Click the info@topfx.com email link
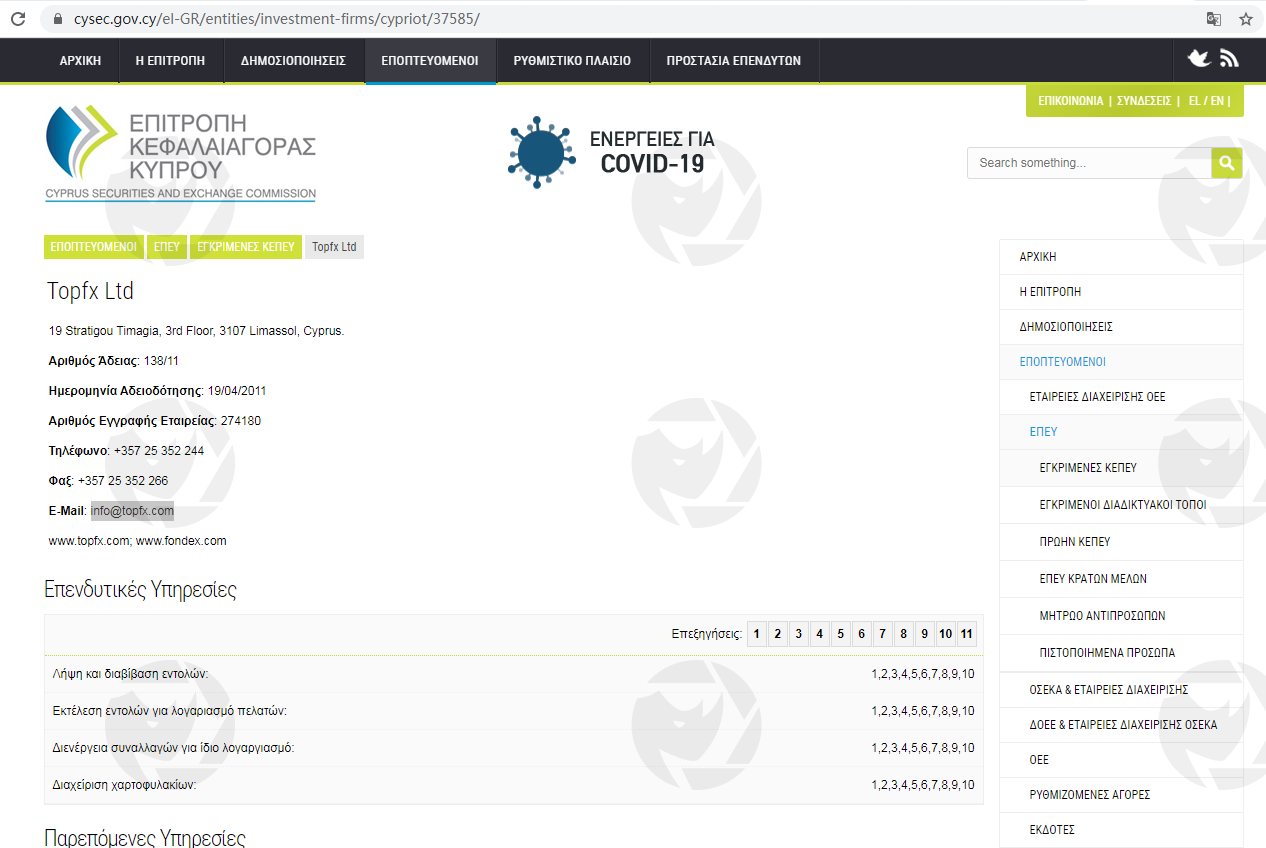 [x=132, y=511]
